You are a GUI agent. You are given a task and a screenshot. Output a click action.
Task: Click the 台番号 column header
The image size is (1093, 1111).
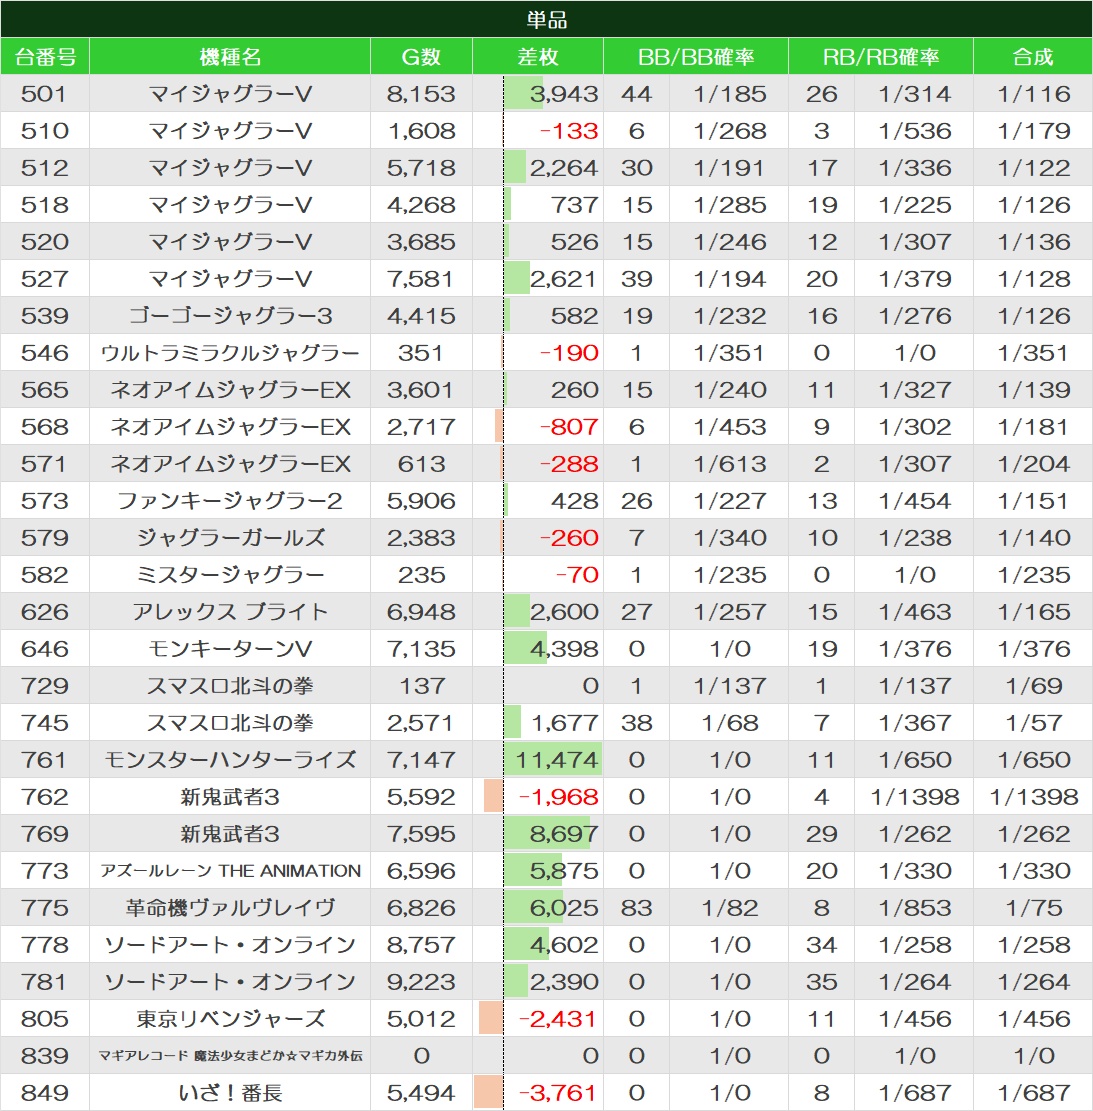click(45, 56)
